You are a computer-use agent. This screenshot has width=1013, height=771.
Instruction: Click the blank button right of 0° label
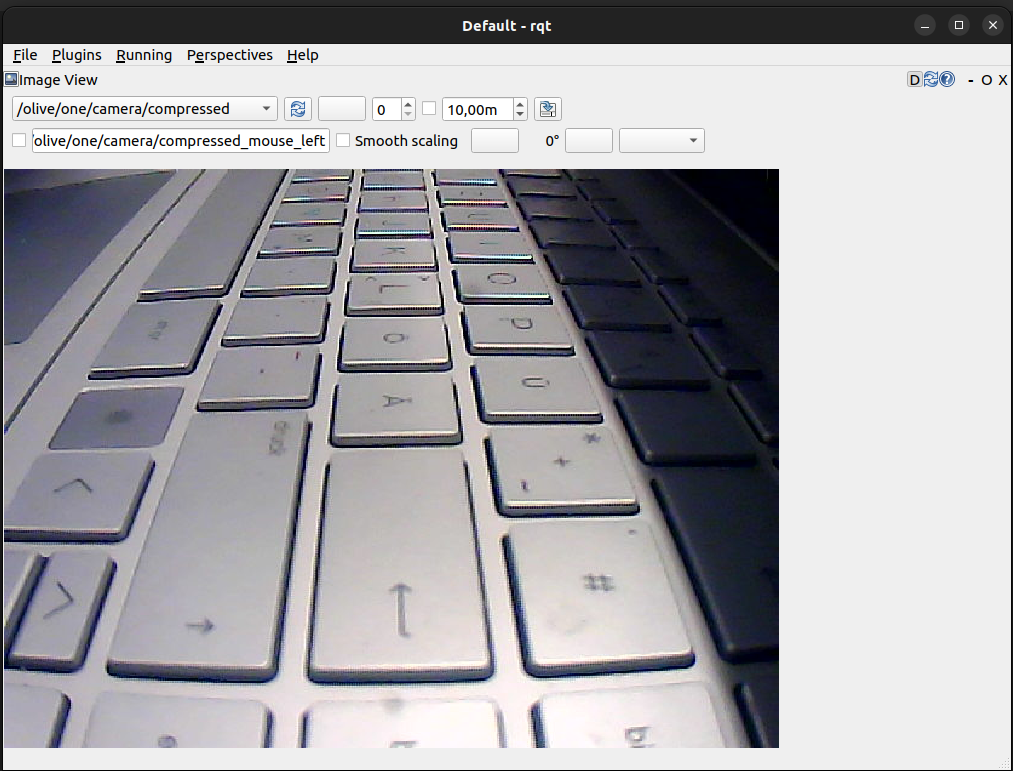(588, 141)
